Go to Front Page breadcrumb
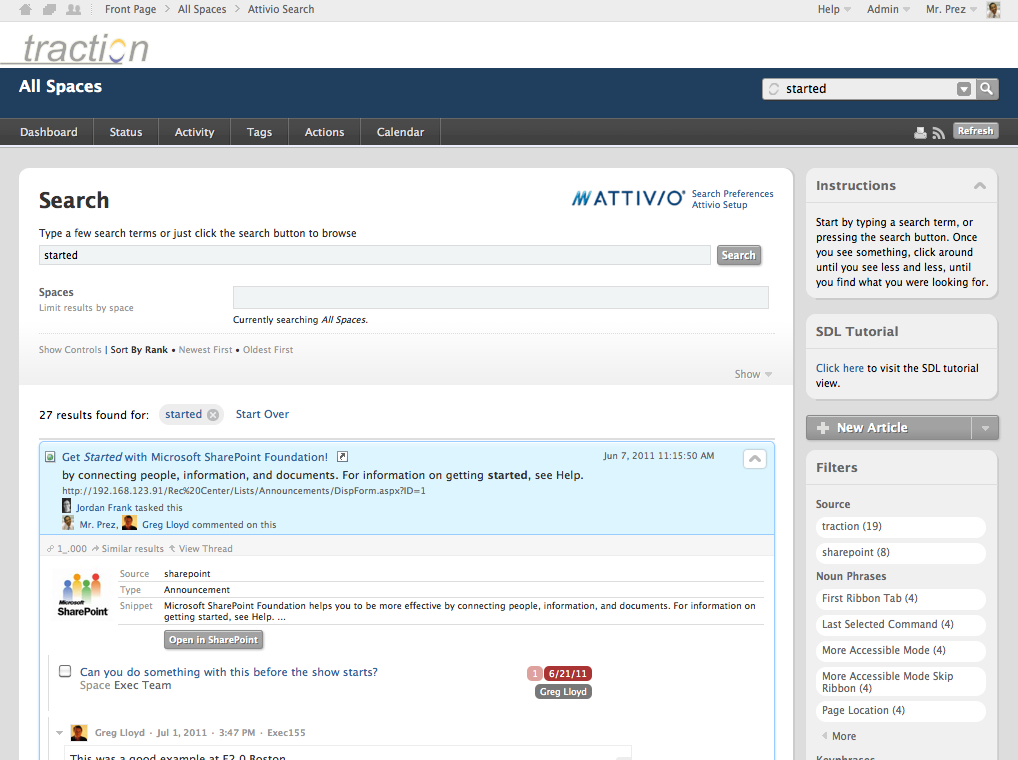1018x760 pixels. [130, 9]
